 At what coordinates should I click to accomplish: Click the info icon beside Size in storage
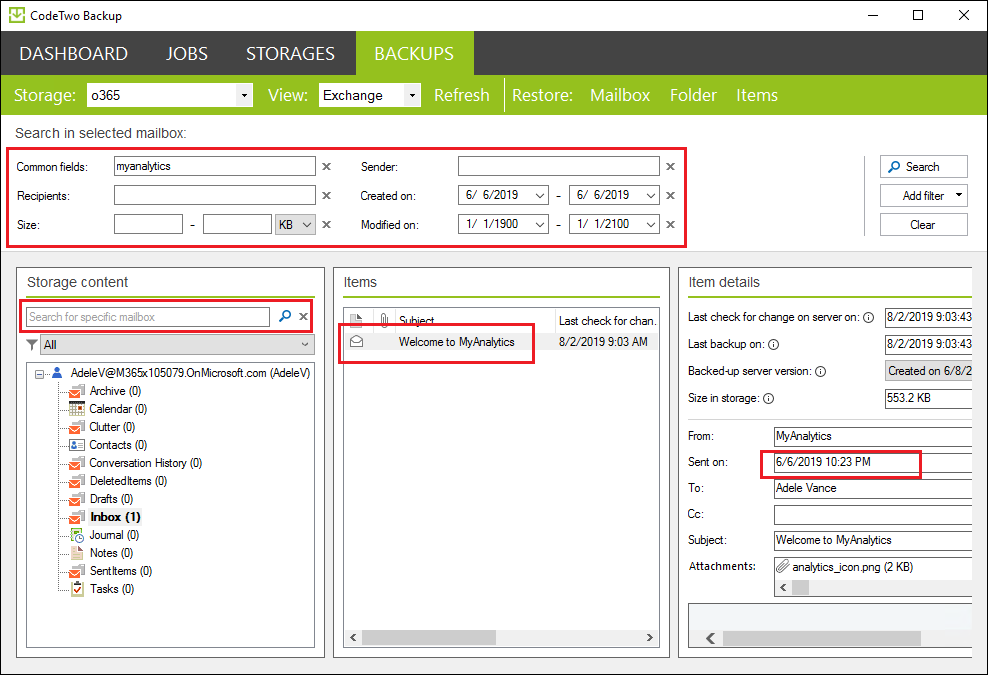(769, 398)
